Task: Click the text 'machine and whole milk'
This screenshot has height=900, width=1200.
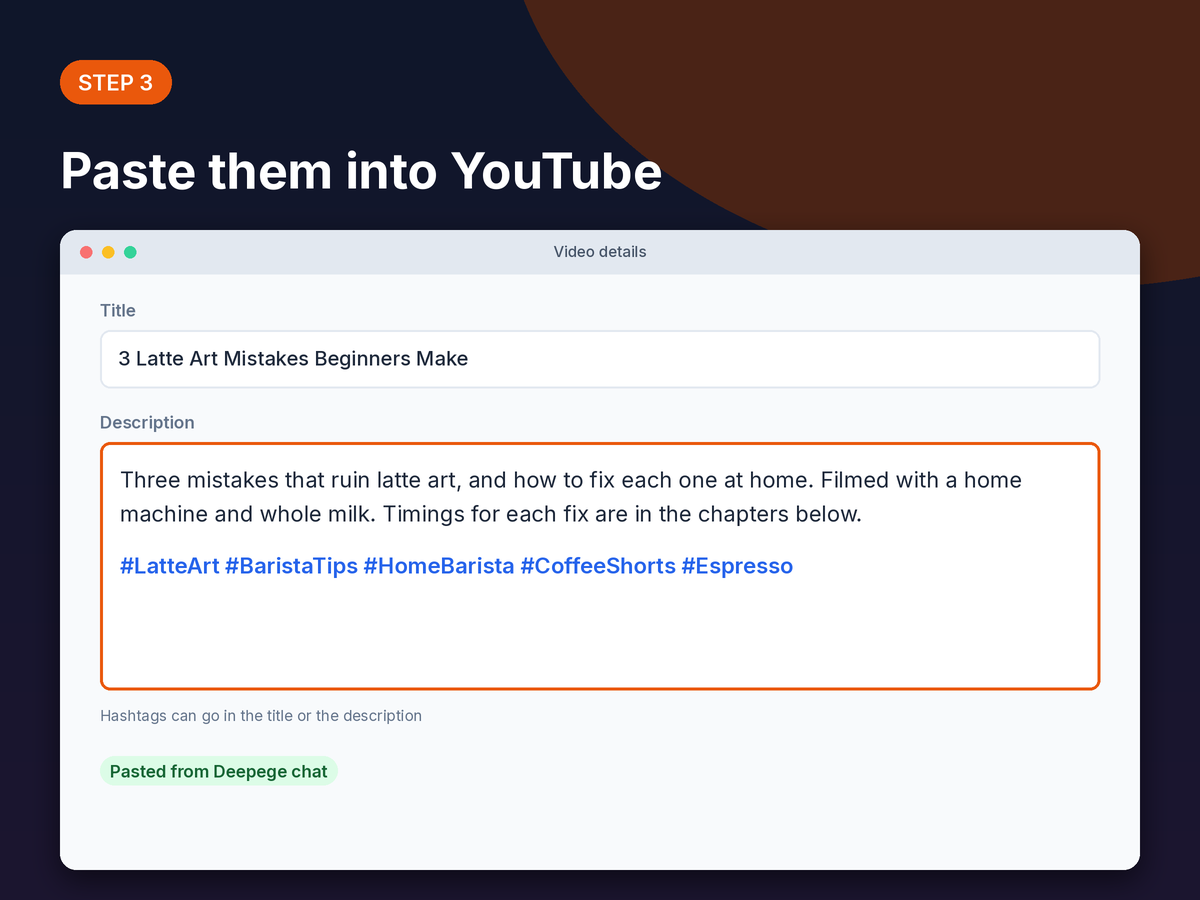Action: pyautogui.click(x=248, y=515)
